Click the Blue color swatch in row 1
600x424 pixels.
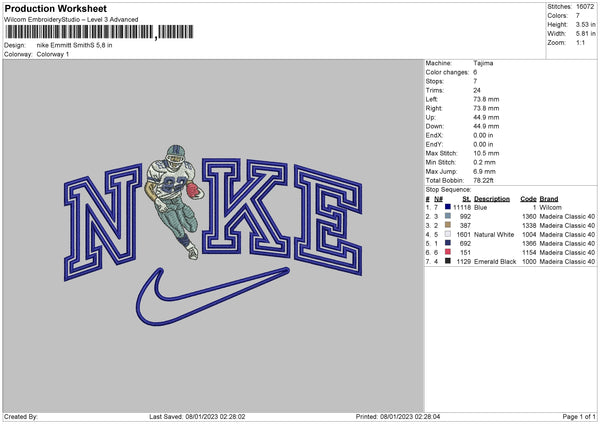click(448, 207)
